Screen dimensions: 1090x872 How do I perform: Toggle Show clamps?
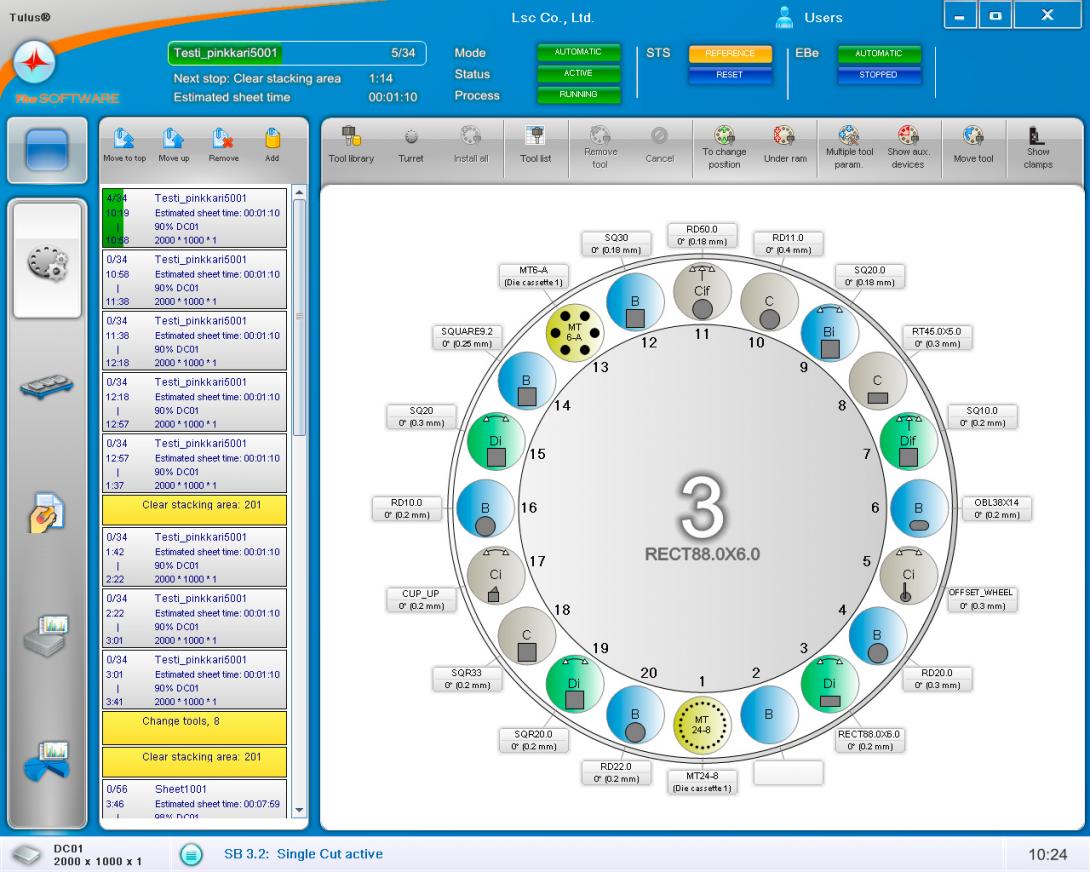pos(1038,144)
